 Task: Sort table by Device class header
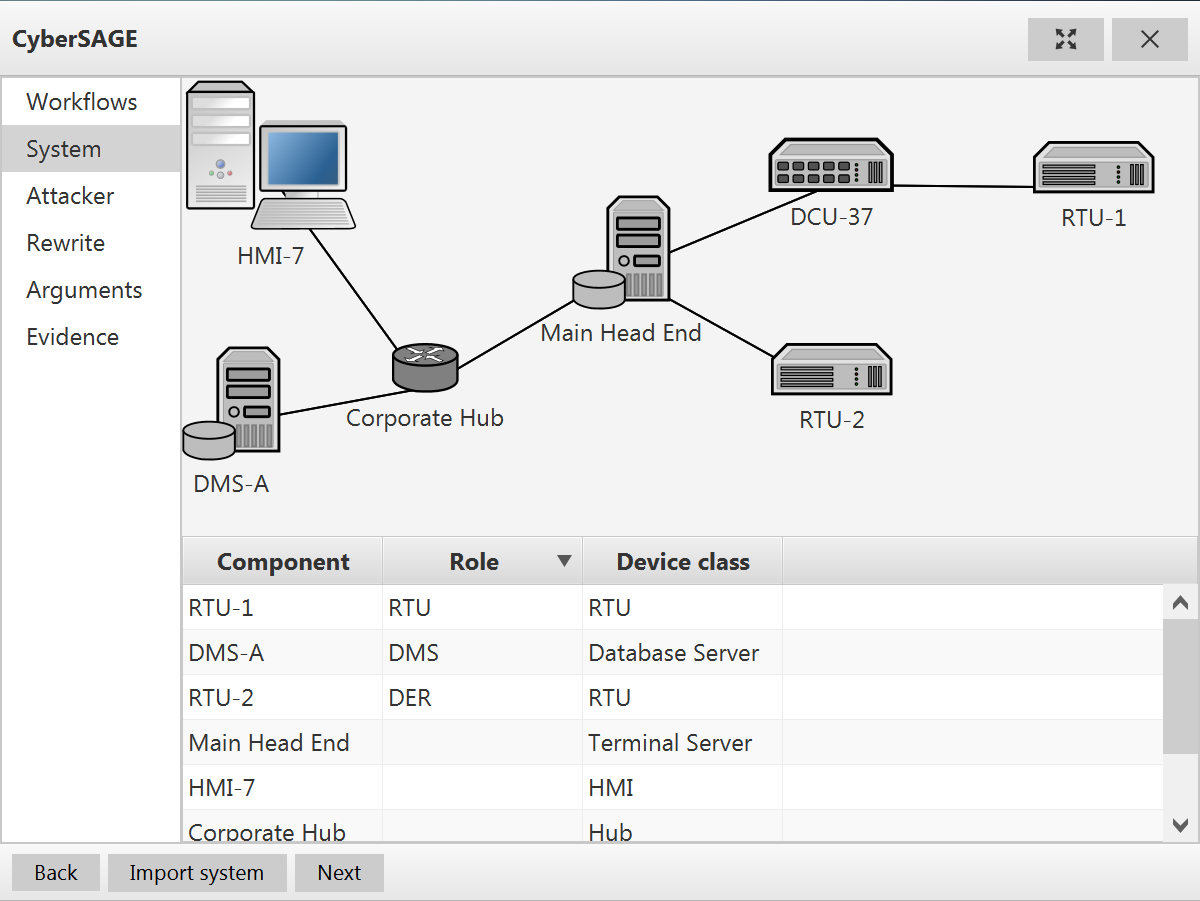point(683,562)
